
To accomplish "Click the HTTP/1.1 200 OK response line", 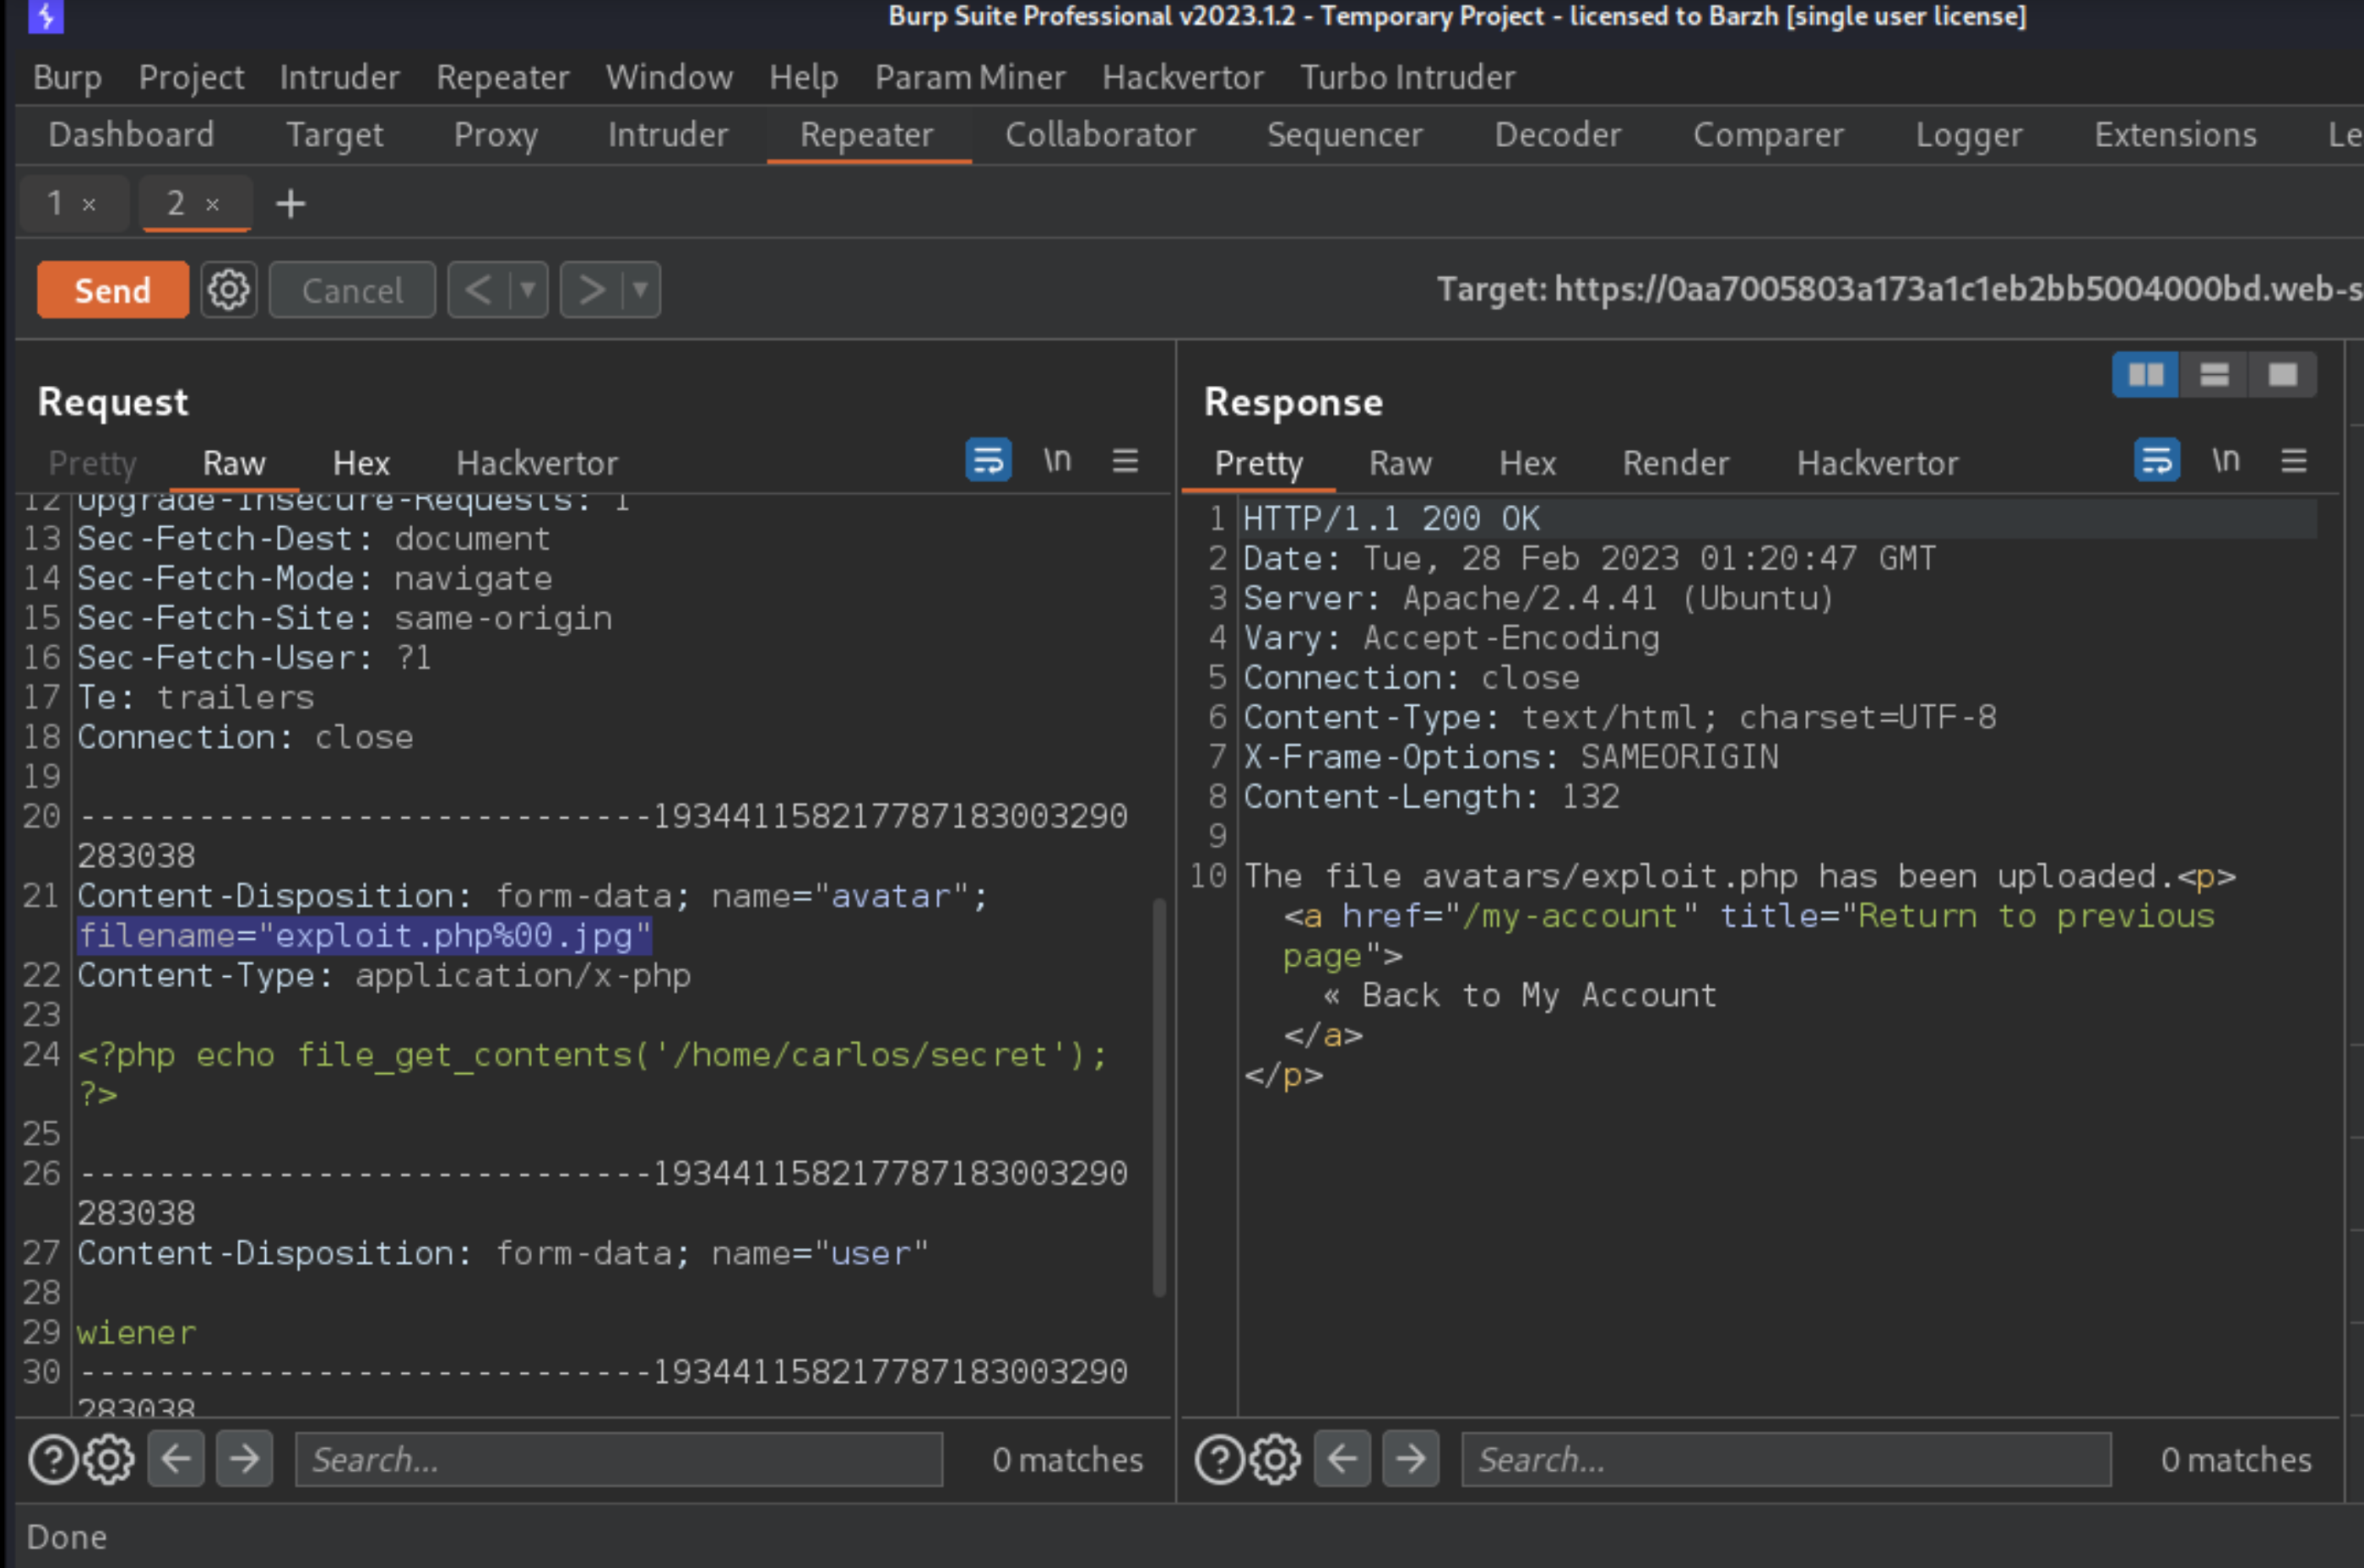I will point(1391,519).
